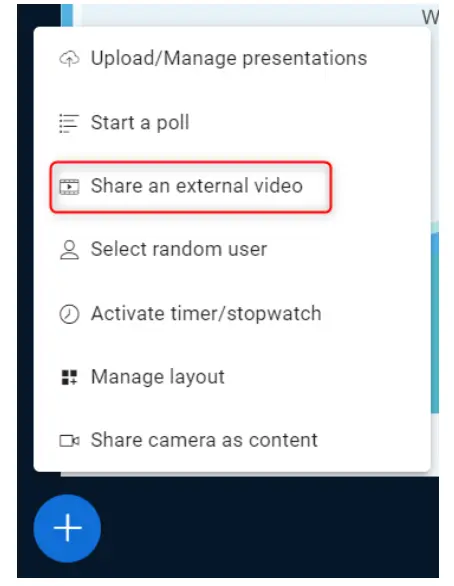Click the cloud upload icon

pyautogui.click(x=69, y=59)
